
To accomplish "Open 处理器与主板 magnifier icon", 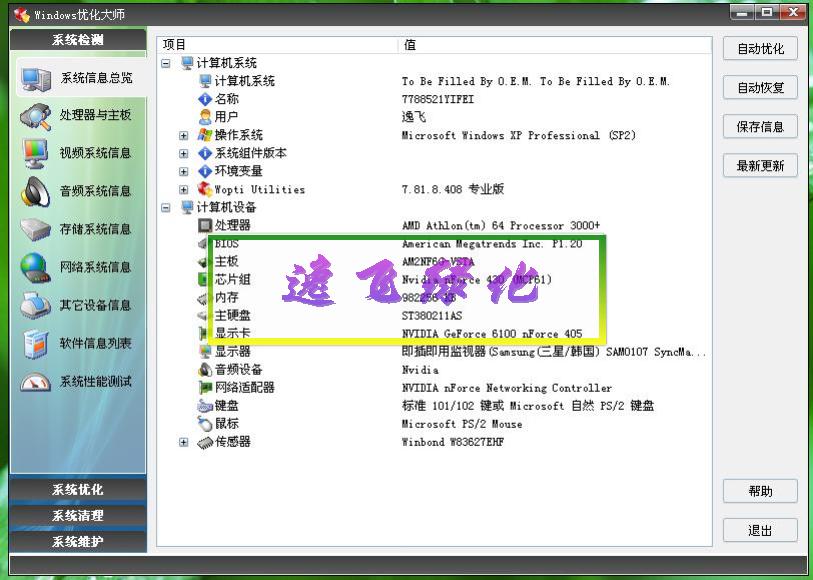I will [35, 117].
